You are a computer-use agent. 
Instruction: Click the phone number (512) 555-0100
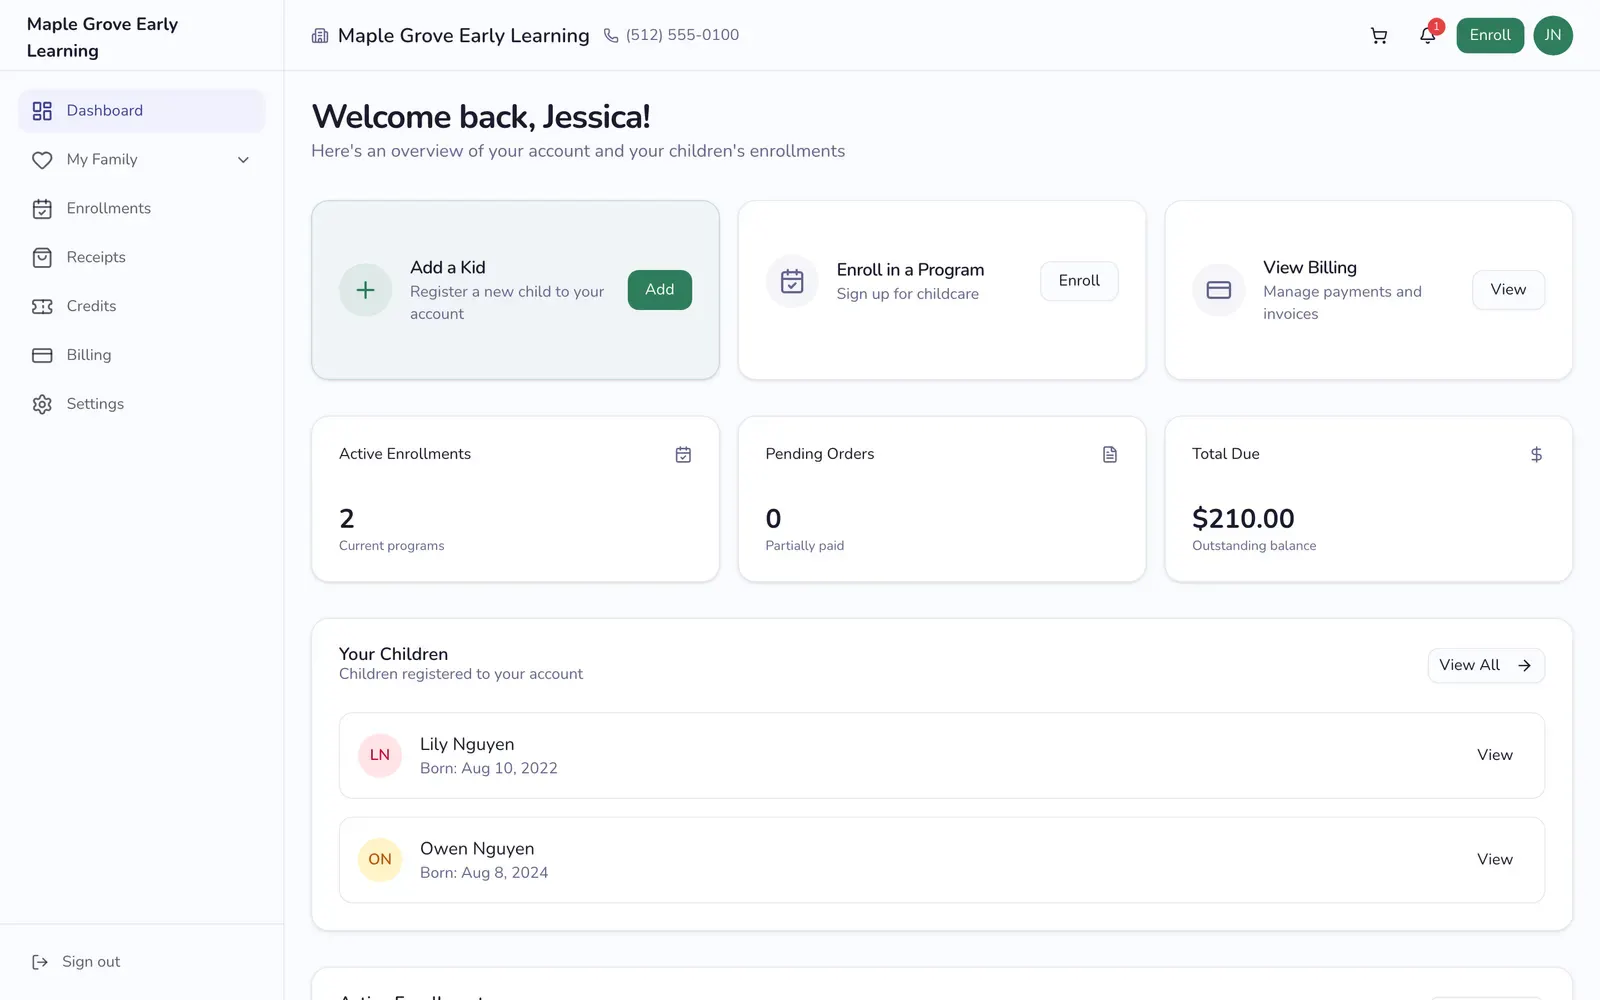(682, 35)
